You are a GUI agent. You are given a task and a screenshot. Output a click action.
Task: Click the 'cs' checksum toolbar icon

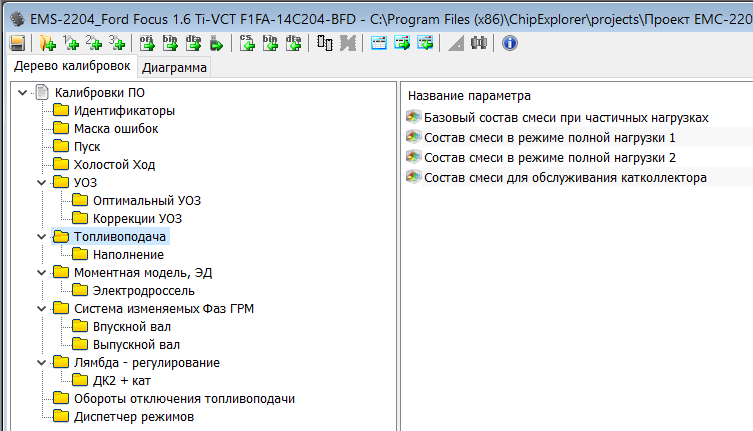tap(247, 43)
